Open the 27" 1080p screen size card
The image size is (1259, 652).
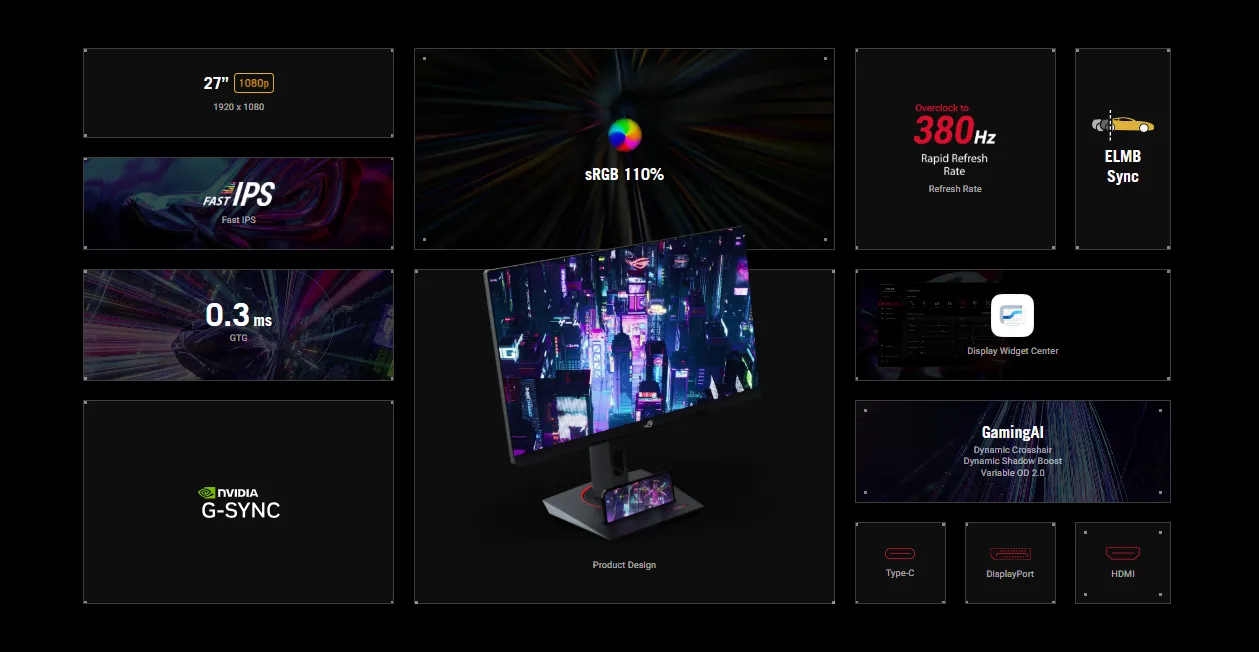238,92
